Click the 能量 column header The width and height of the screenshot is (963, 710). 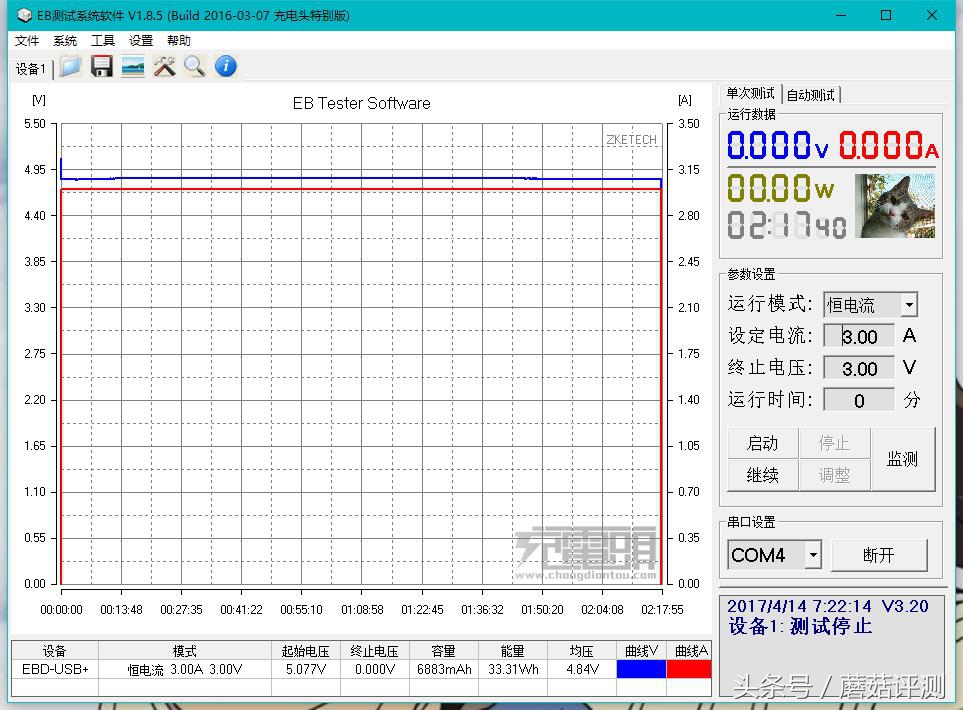tap(513, 651)
